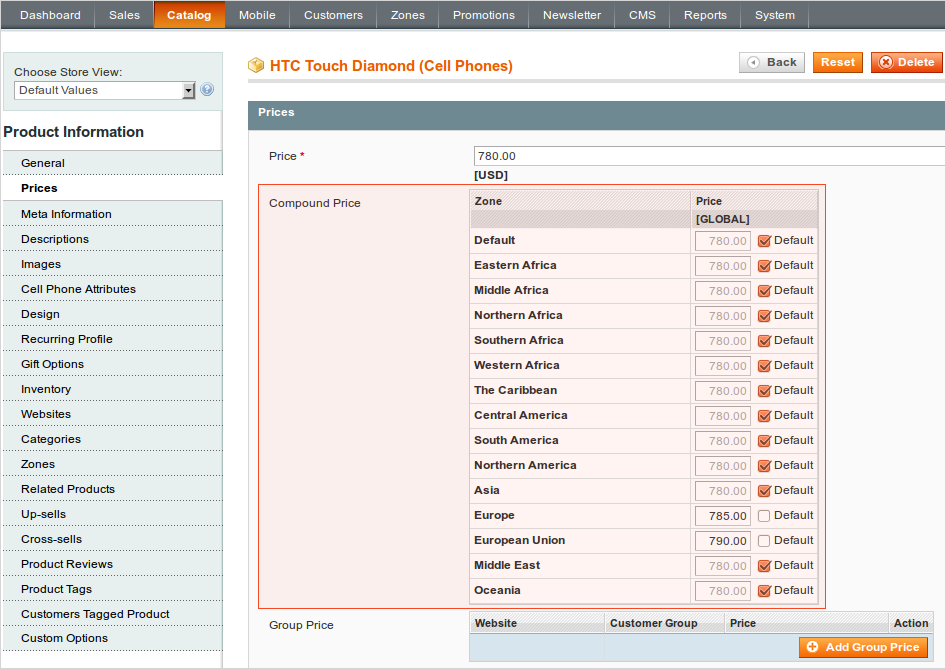Open the Customers Tagged Product tab
946x669 pixels.
coord(113,614)
